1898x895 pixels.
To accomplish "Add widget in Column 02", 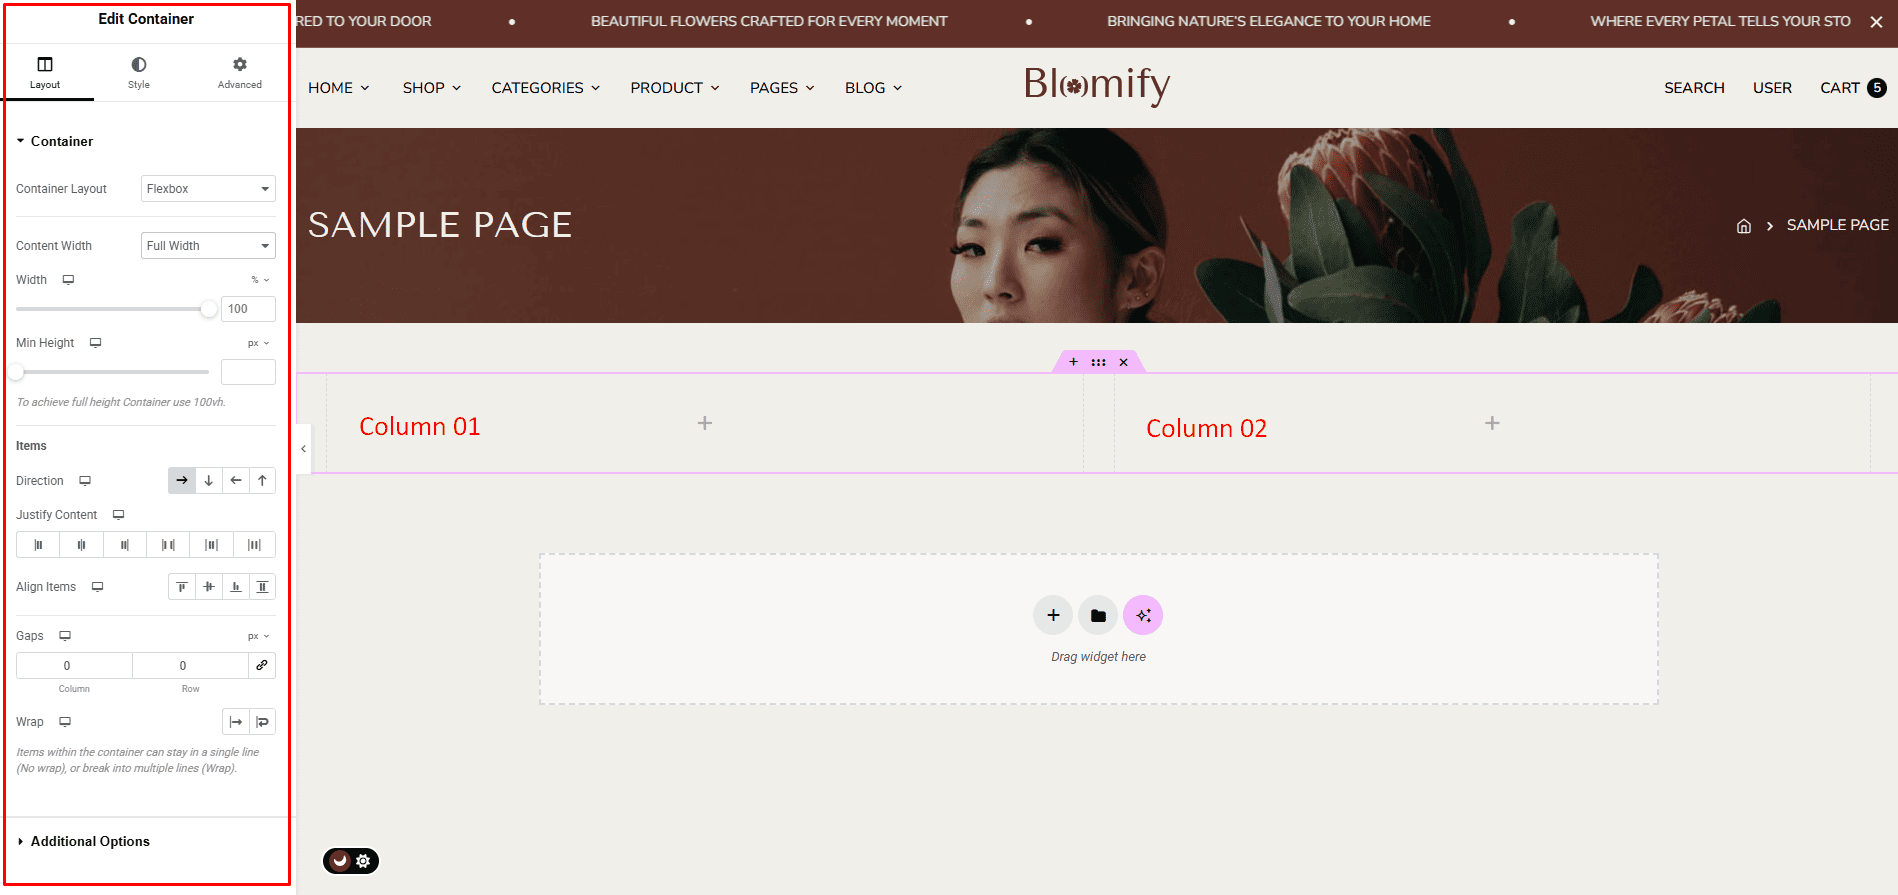I will 1492,423.
